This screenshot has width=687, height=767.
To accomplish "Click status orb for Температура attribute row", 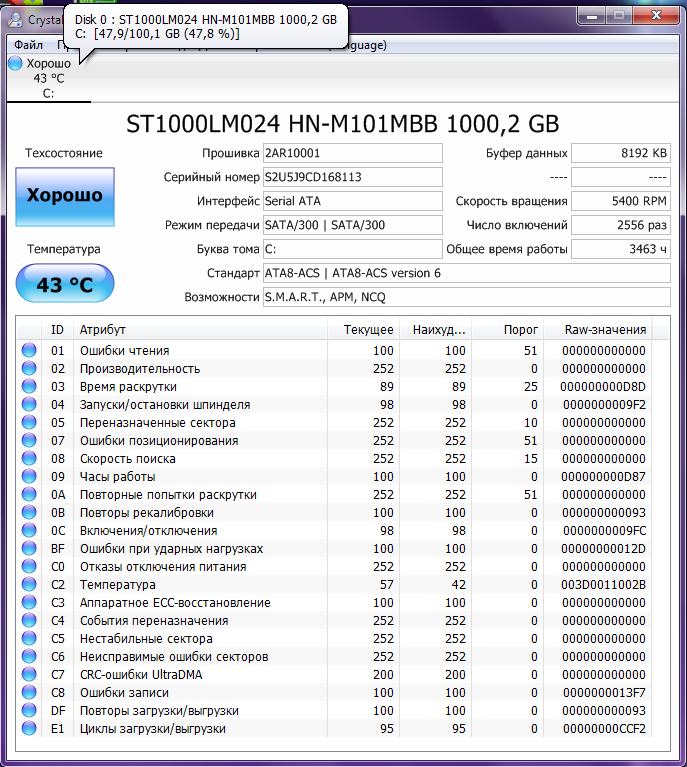I will click(x=29, y=585).
